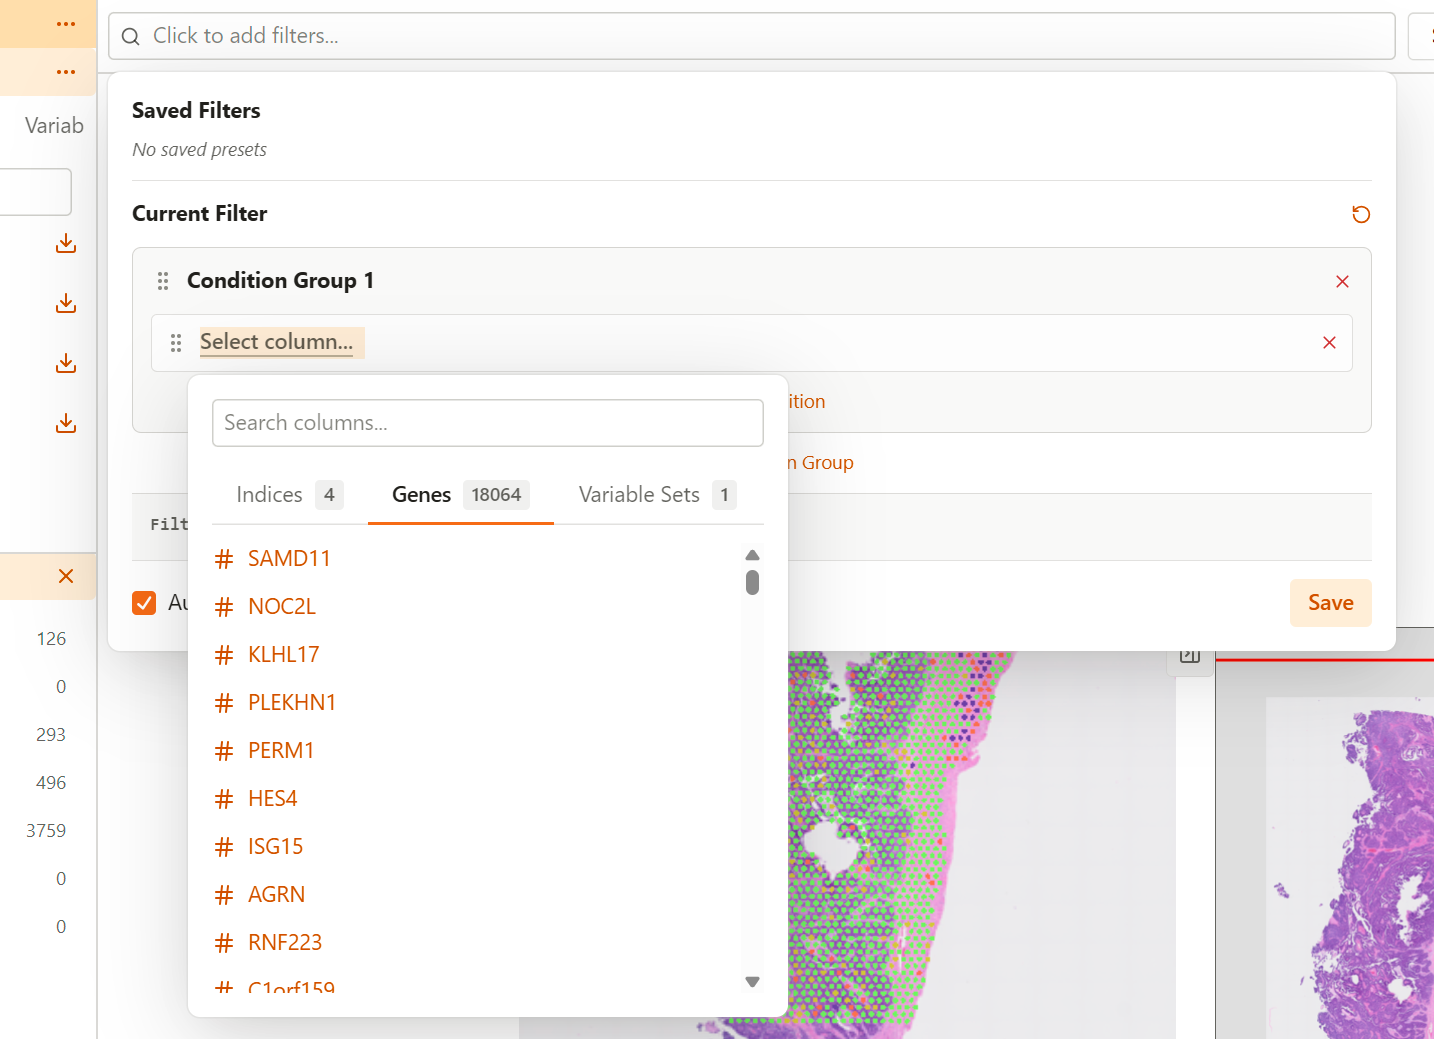Click the Save button
The height and width of the screenshot is (1039, 1434).
[1330, 603]
